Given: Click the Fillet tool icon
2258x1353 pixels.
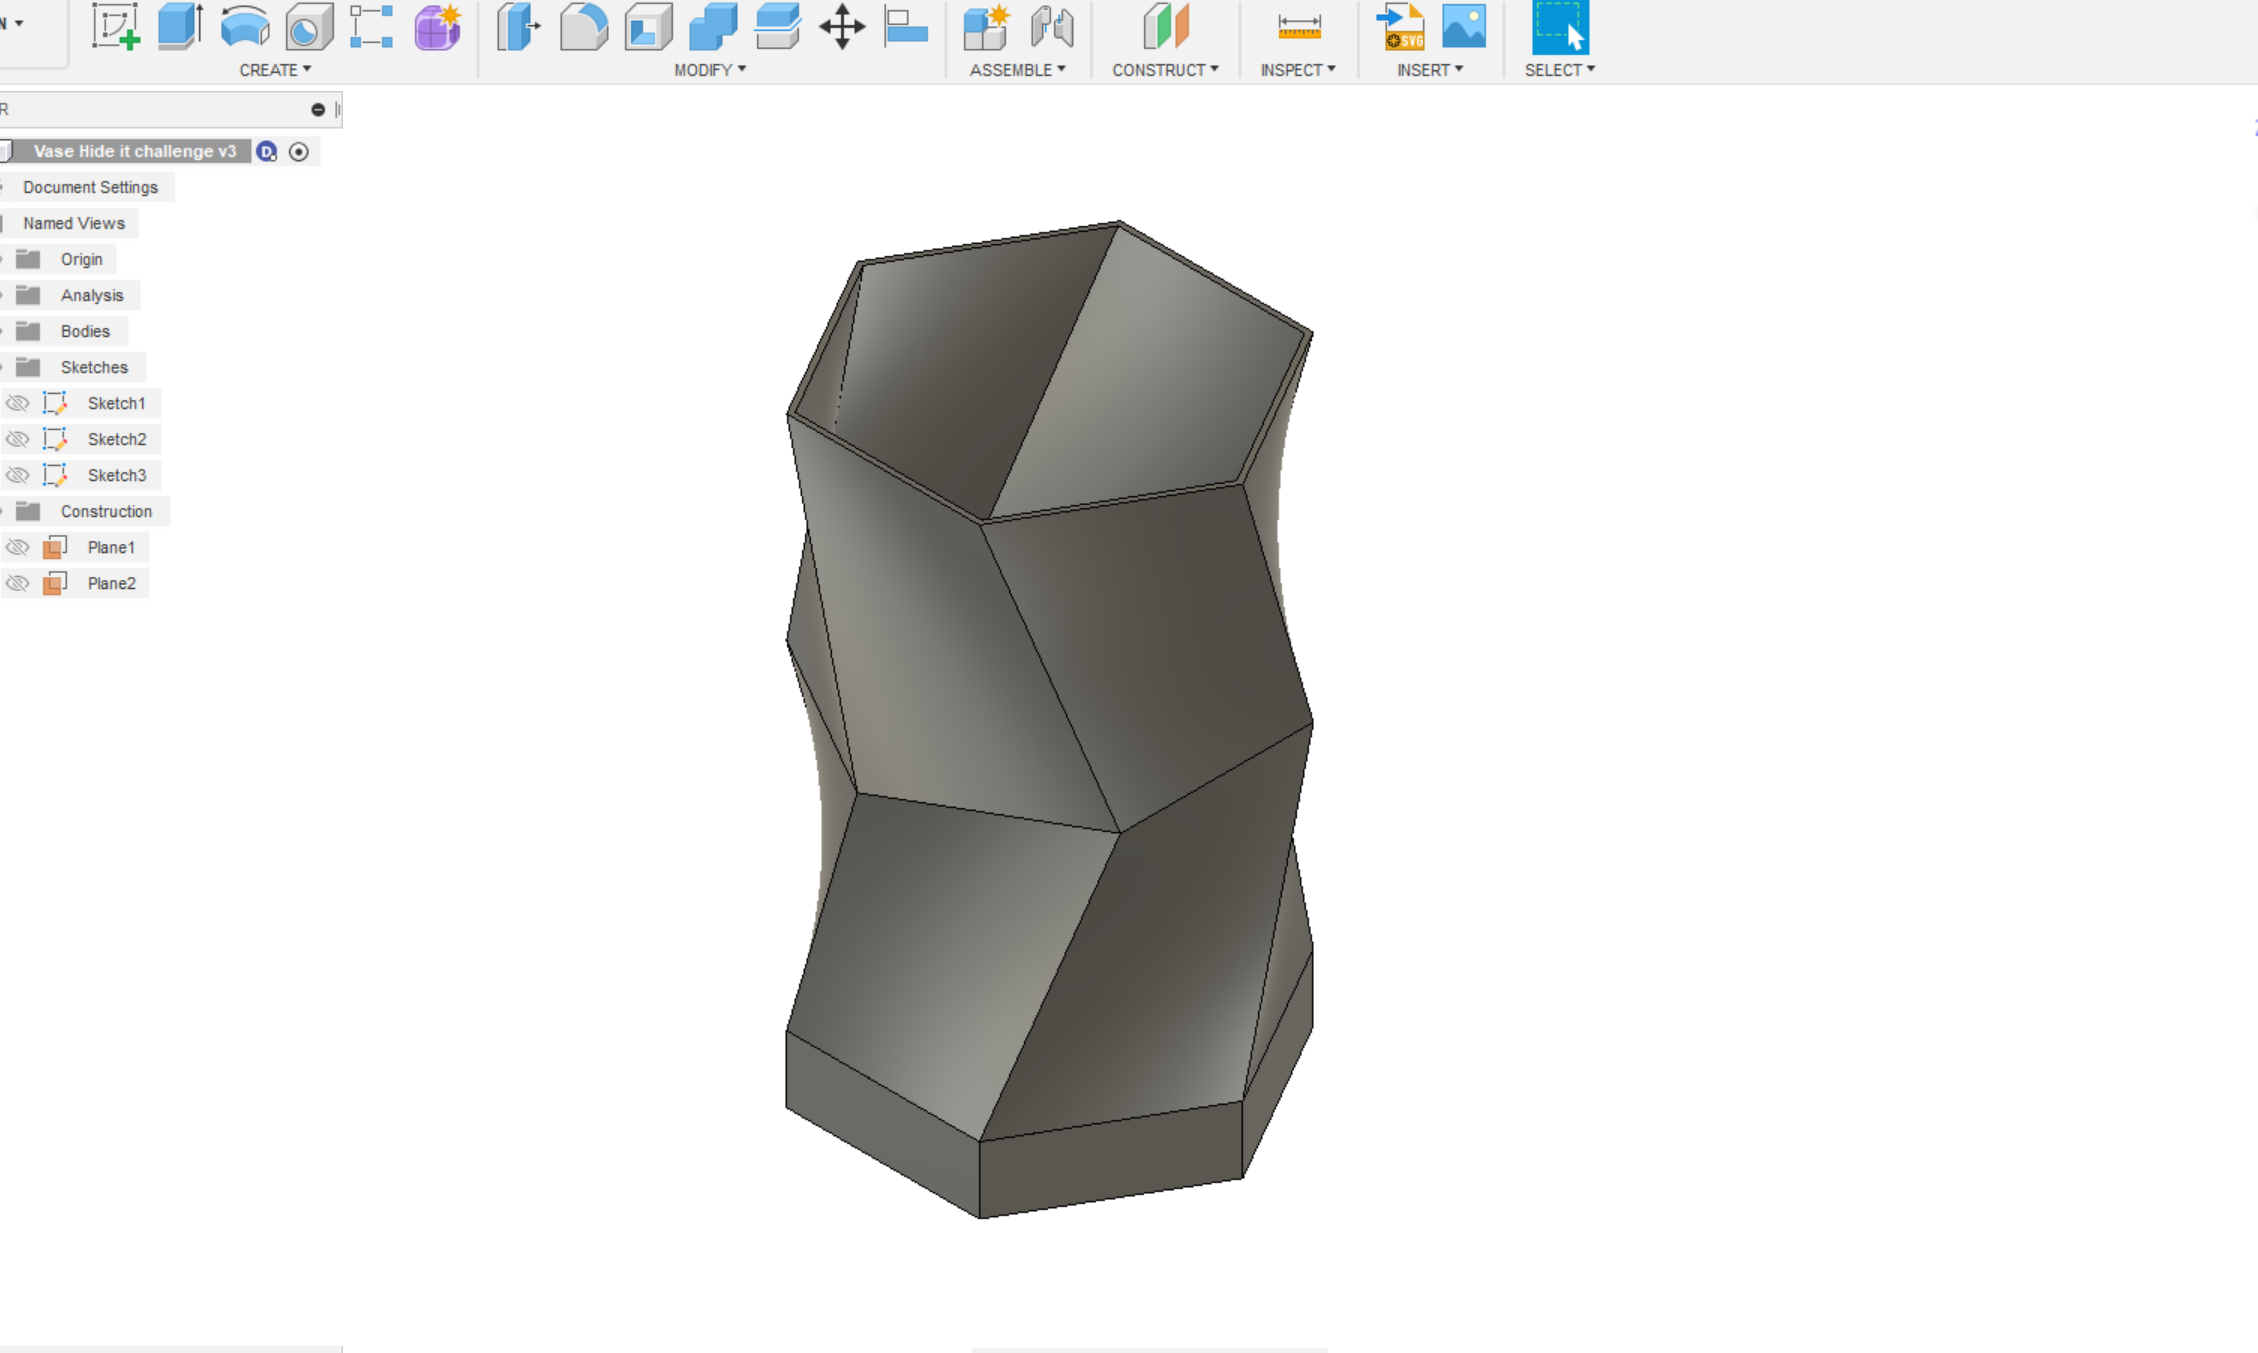Looking at the screenshot, I should tap(584, 27).
